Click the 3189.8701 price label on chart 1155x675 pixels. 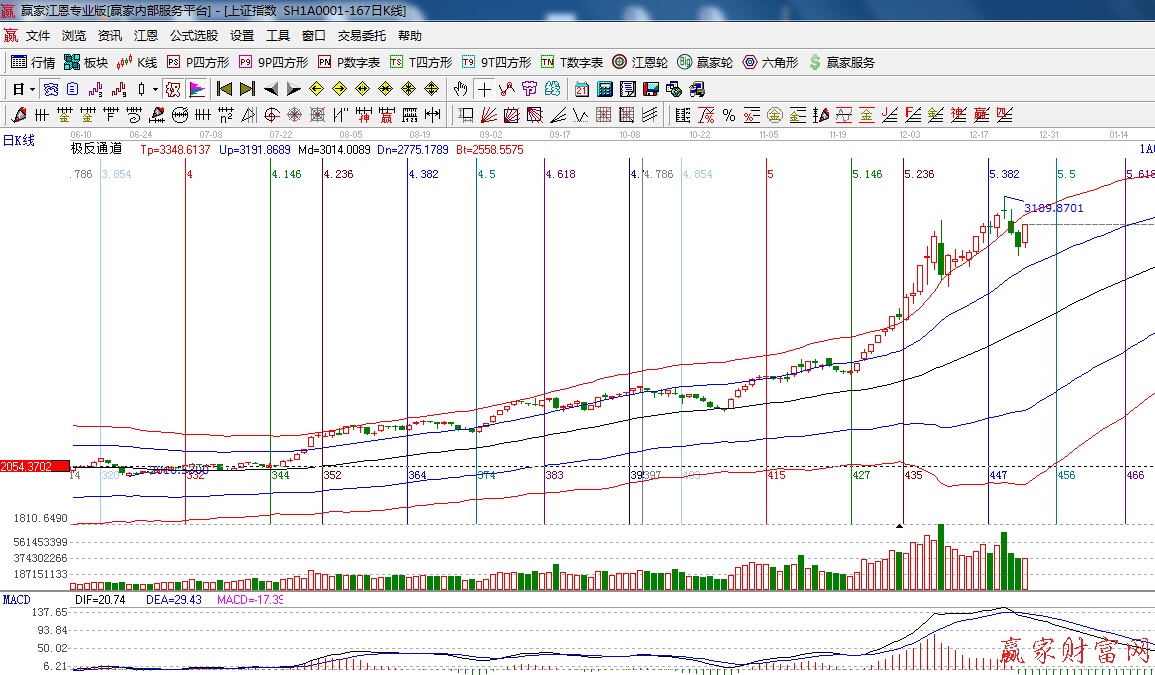pyautogui.click(x=1053, y=208)
